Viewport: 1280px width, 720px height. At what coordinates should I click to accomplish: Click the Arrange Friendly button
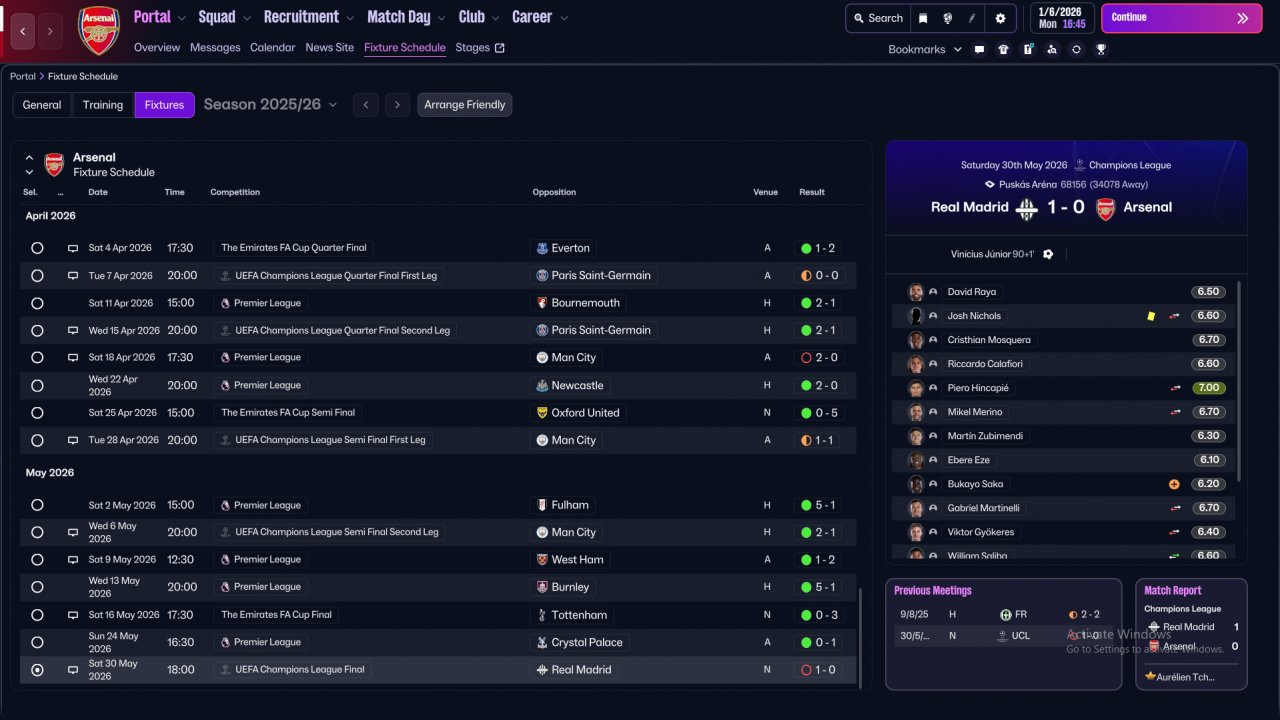tap(464, 105)
